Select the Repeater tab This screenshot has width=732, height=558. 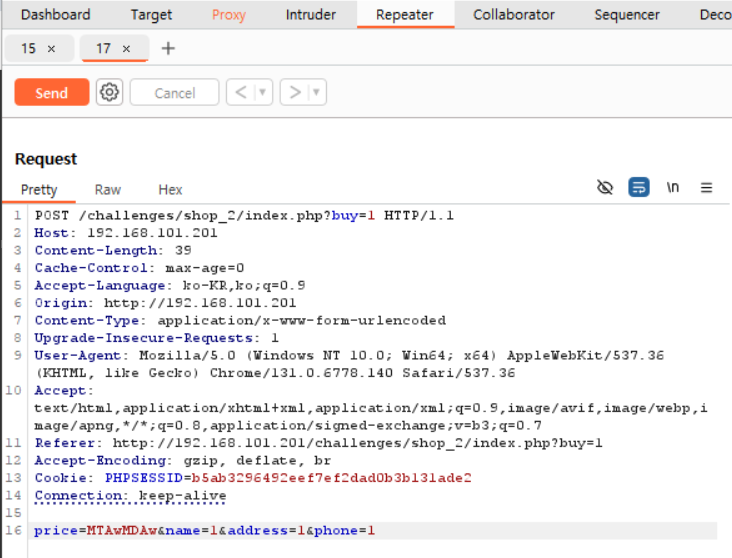coord(405,14)
